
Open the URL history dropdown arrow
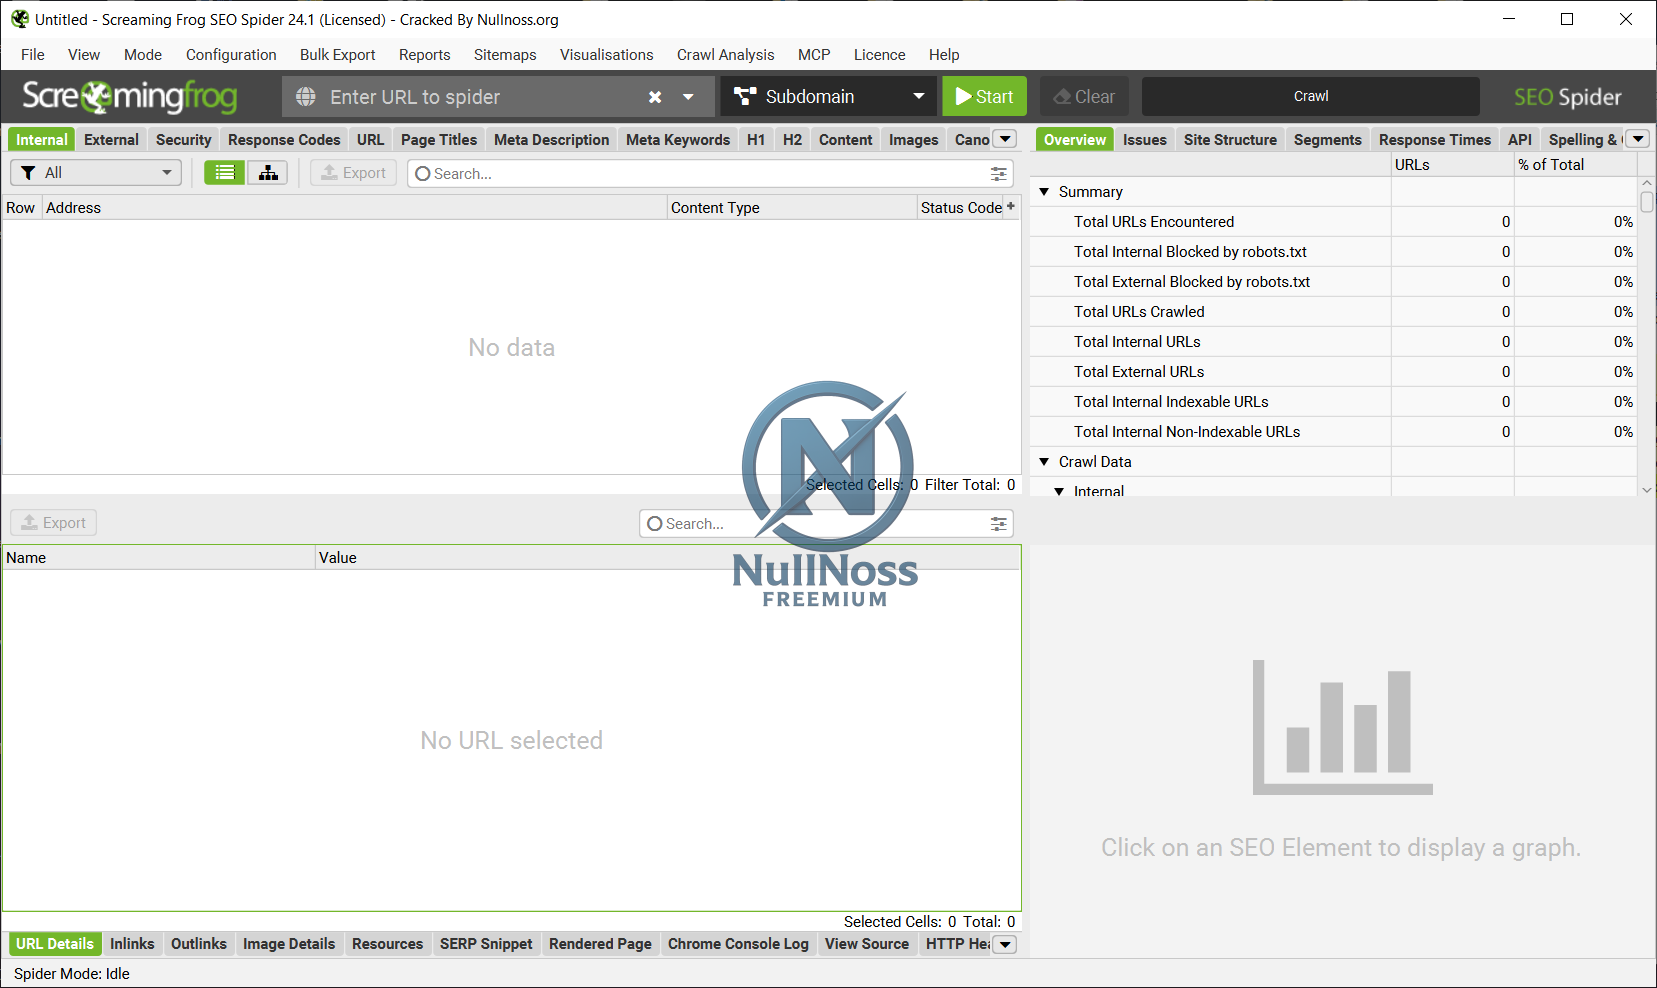688,97
